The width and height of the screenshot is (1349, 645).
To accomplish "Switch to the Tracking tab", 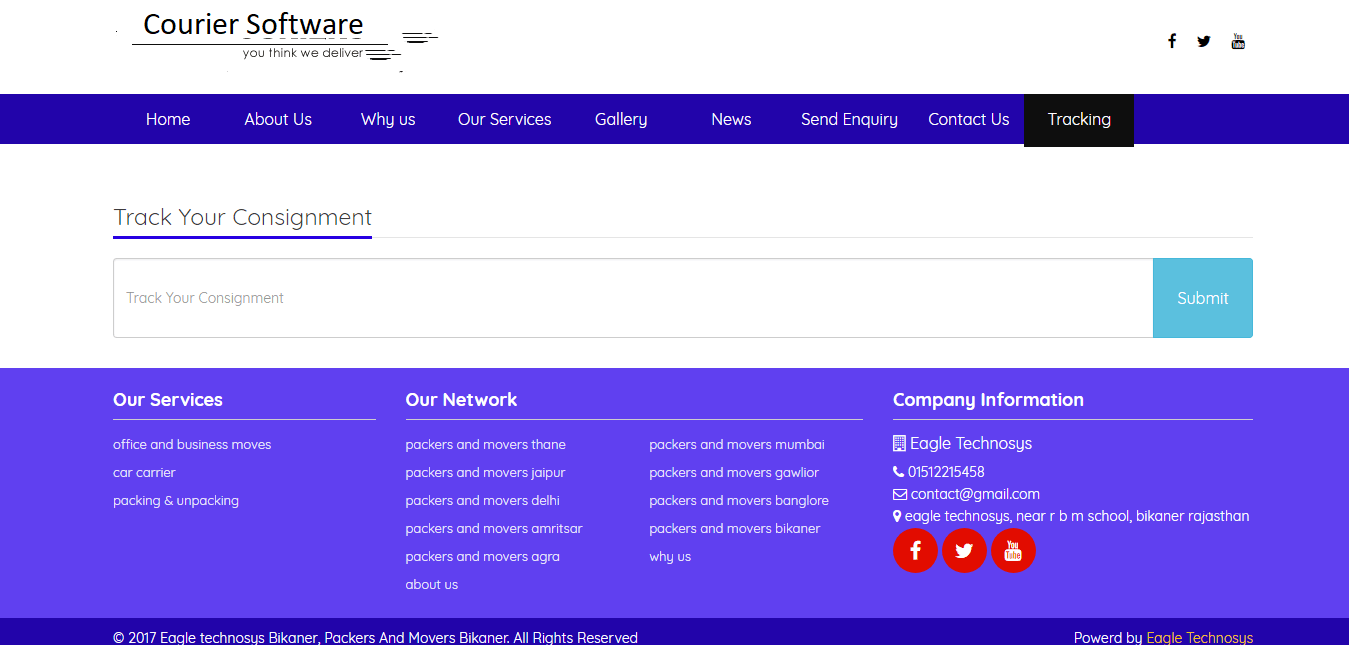I will click(1079, 119).
